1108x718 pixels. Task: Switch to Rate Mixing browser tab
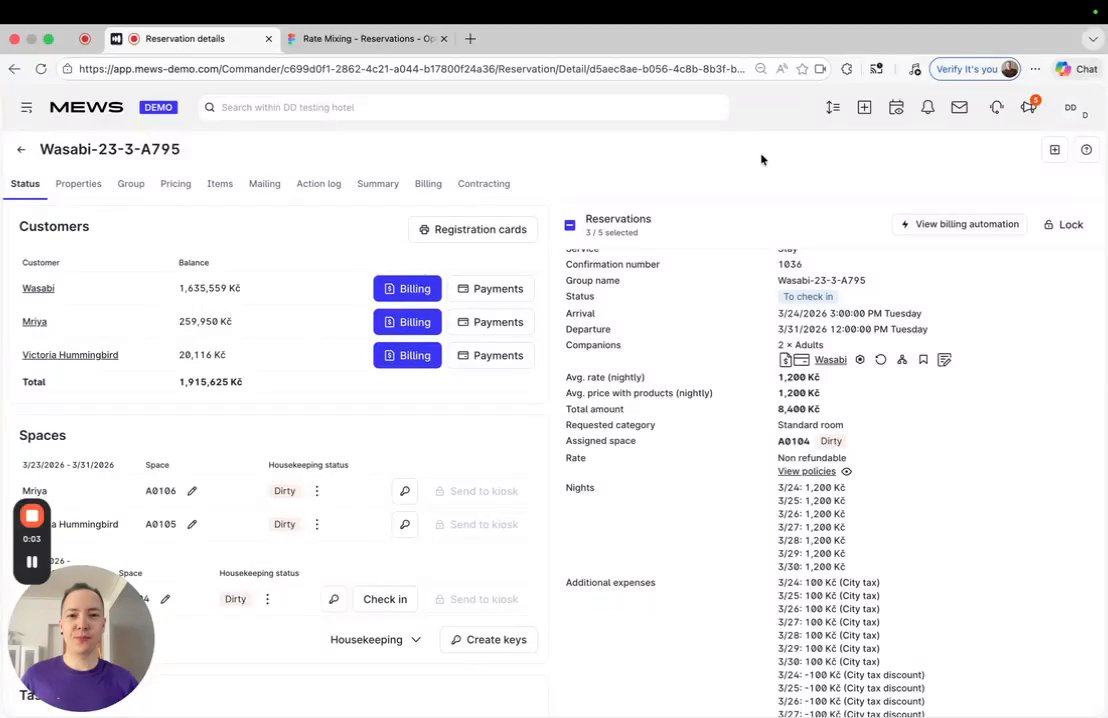point(366,39)
